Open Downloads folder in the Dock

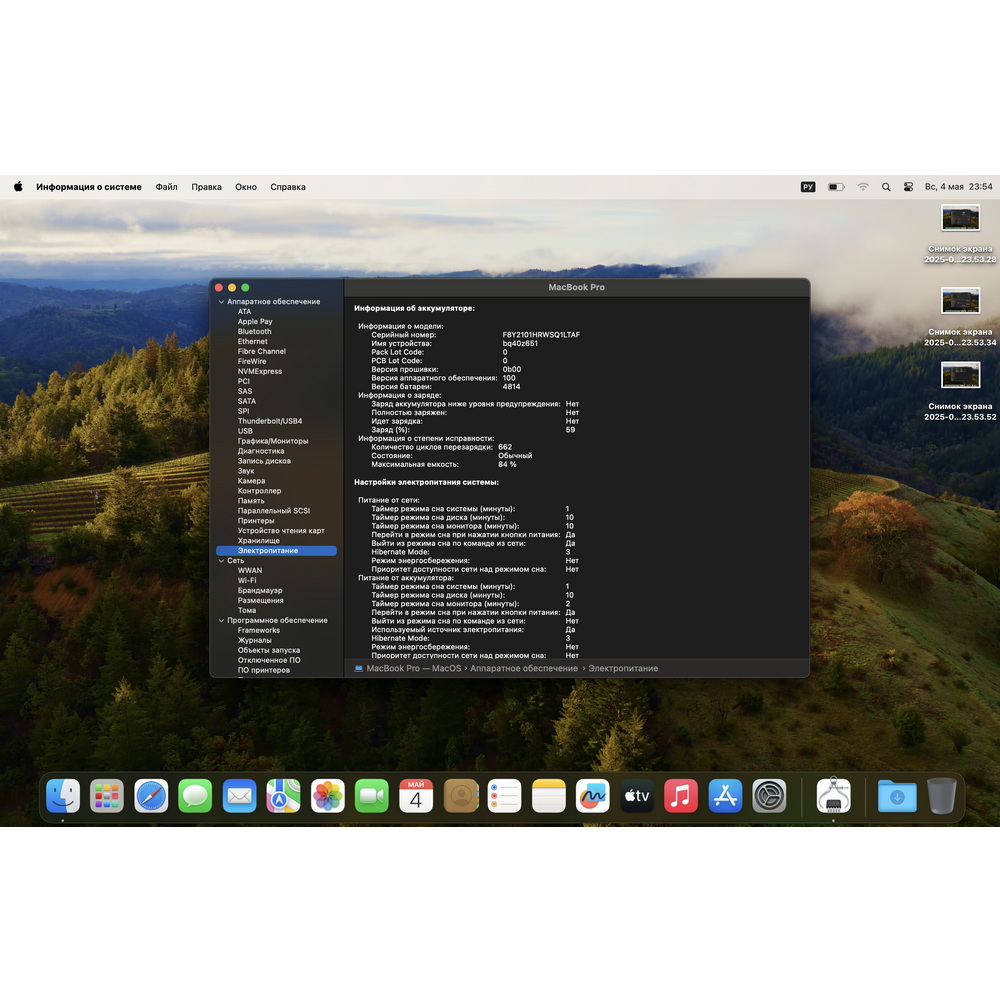897,796
